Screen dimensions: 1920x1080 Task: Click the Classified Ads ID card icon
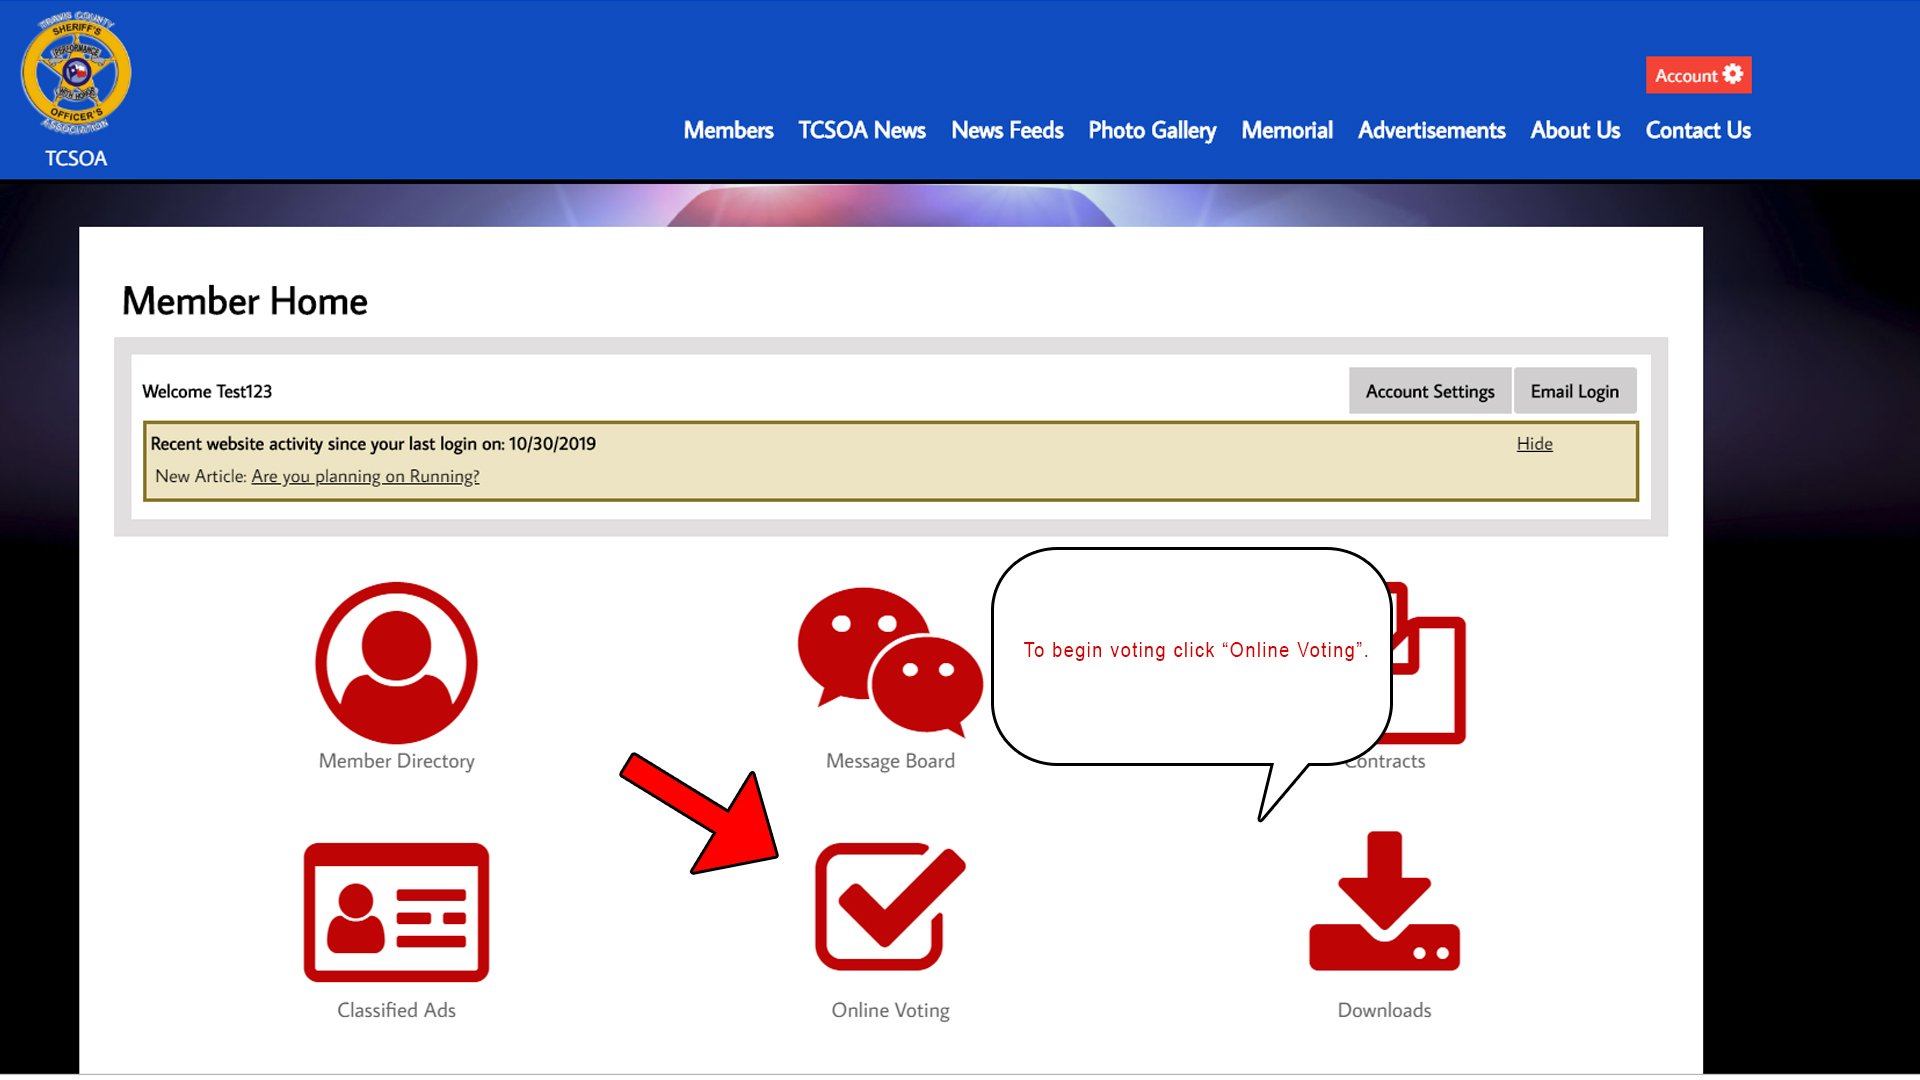tap(396, 912)
